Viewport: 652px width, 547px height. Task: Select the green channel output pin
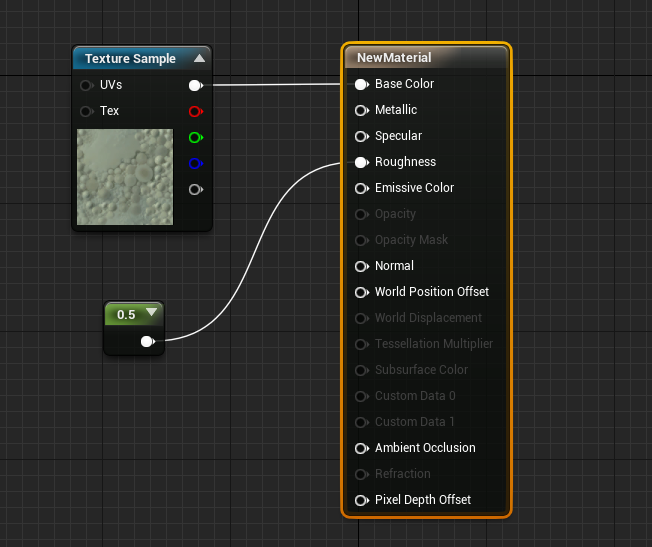195,138
